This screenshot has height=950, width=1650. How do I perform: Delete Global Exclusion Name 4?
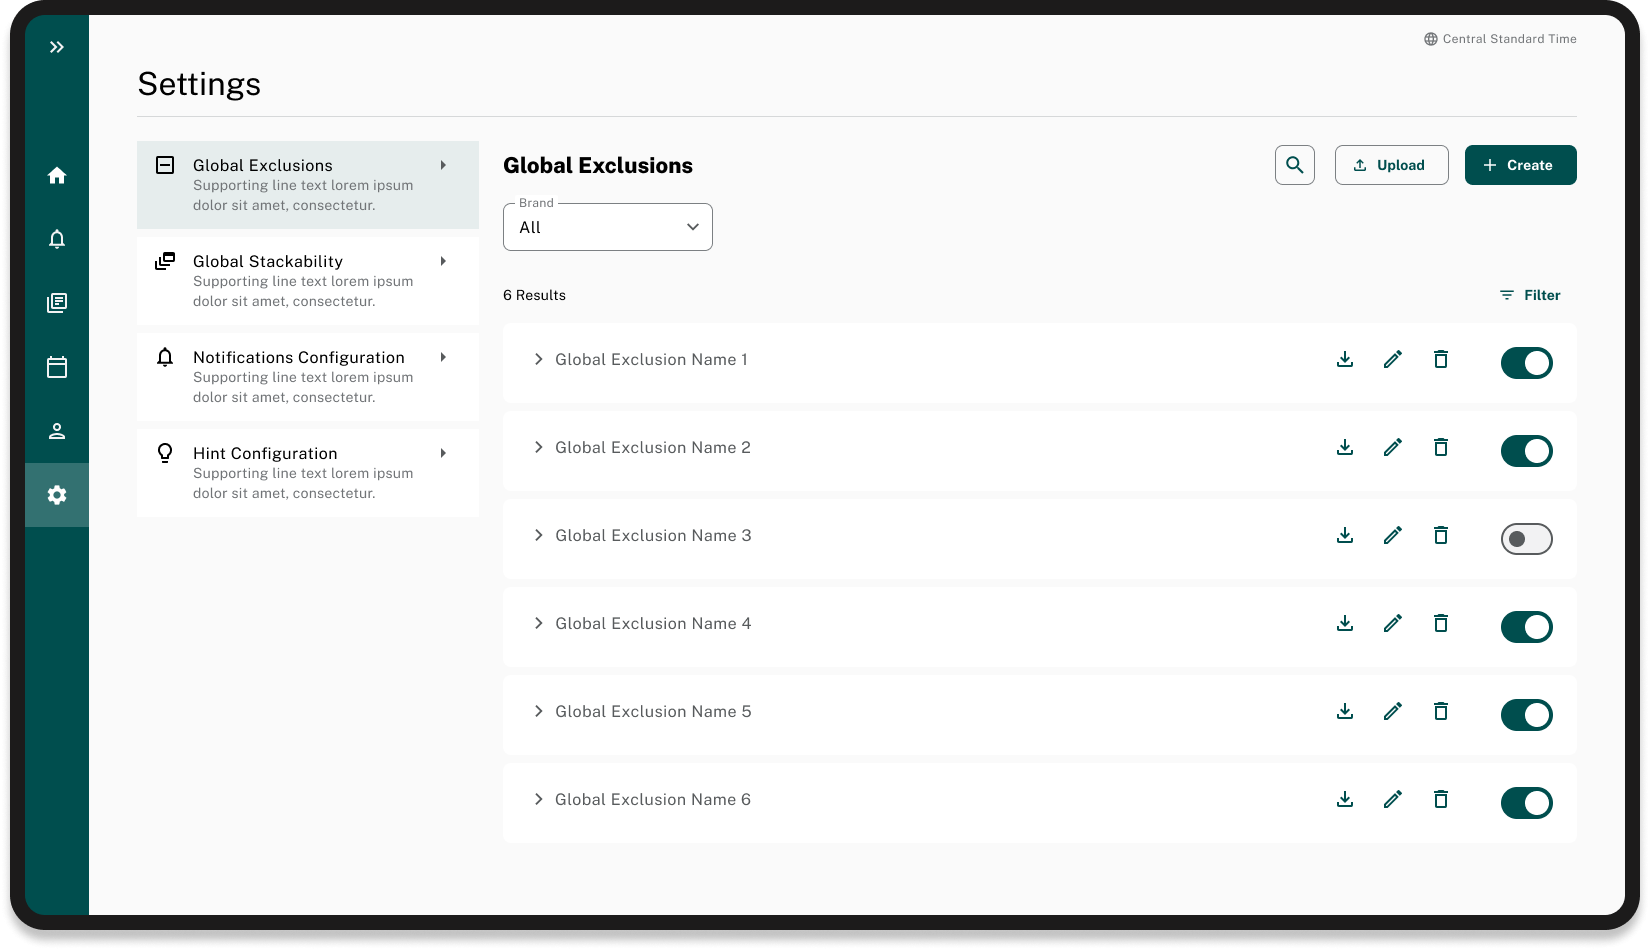point(1441,623)
